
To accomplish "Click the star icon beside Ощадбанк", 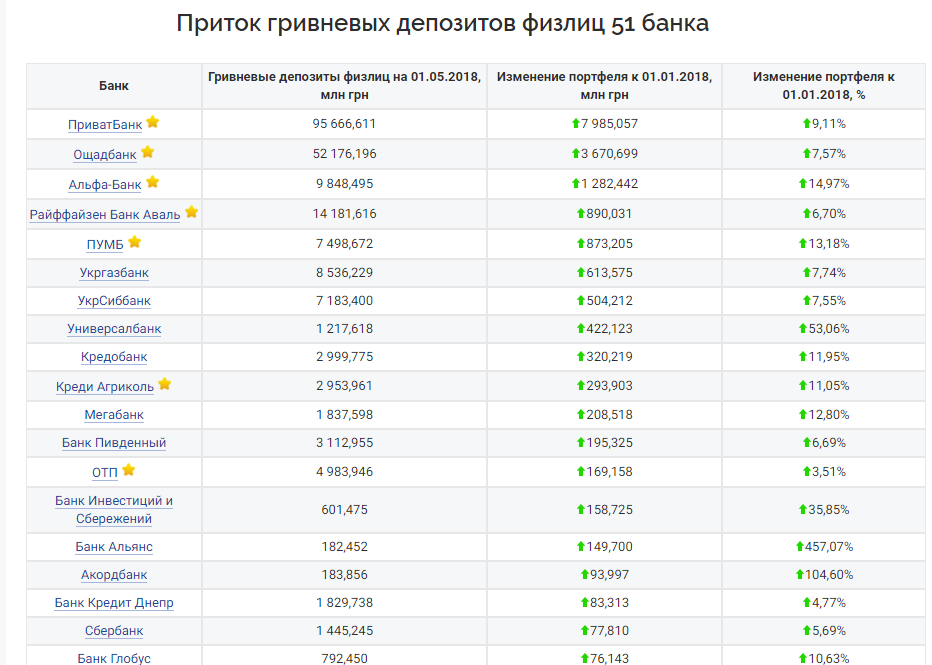I will 147,152.
